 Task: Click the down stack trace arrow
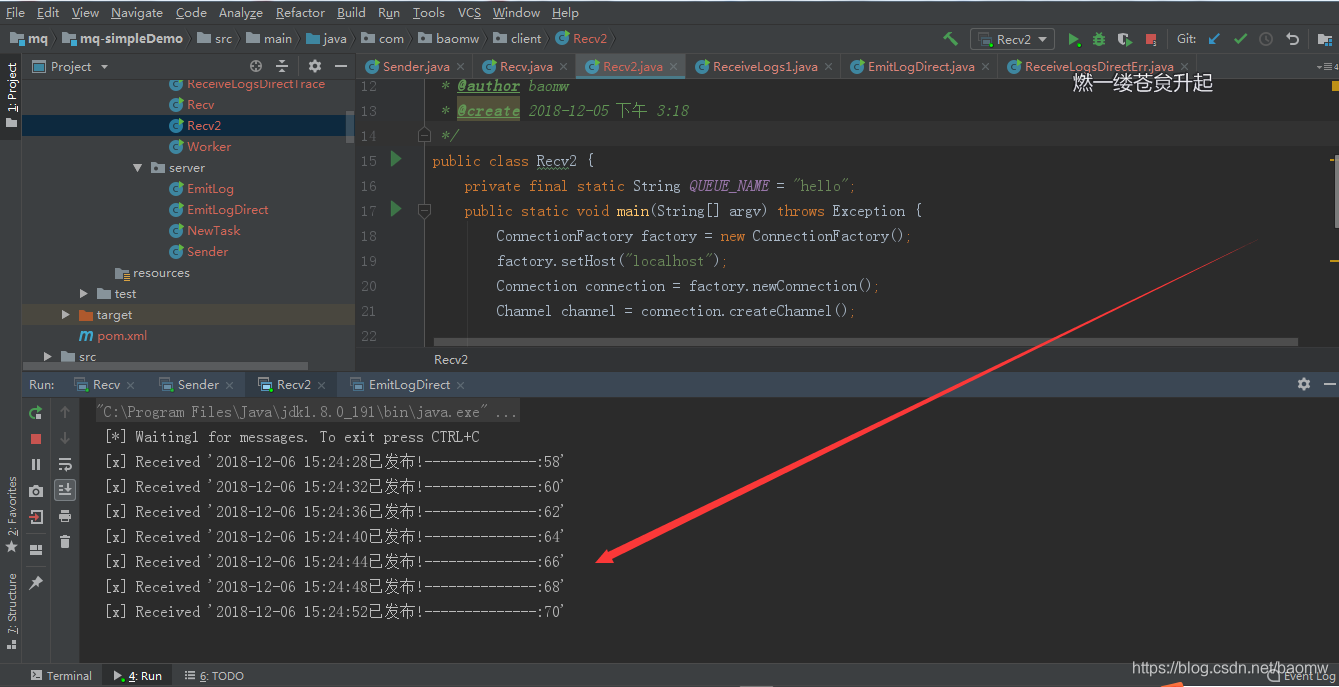point(65,438)
